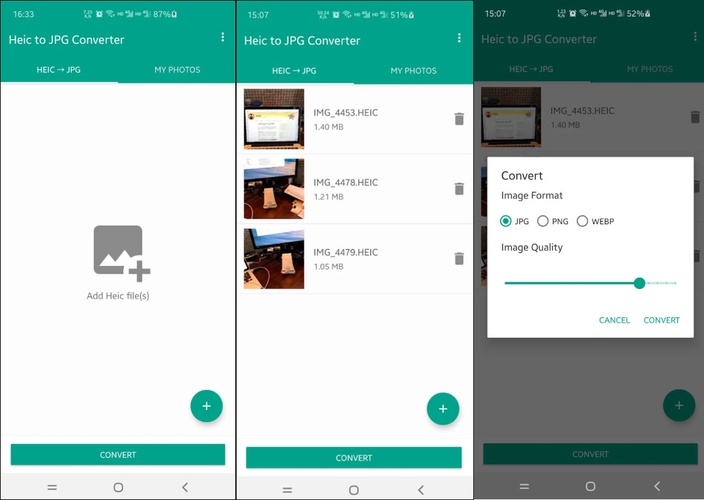The image size is (704, 500).
Task: Tap the 1.21 MB file size text
Action: click(329, 197)
